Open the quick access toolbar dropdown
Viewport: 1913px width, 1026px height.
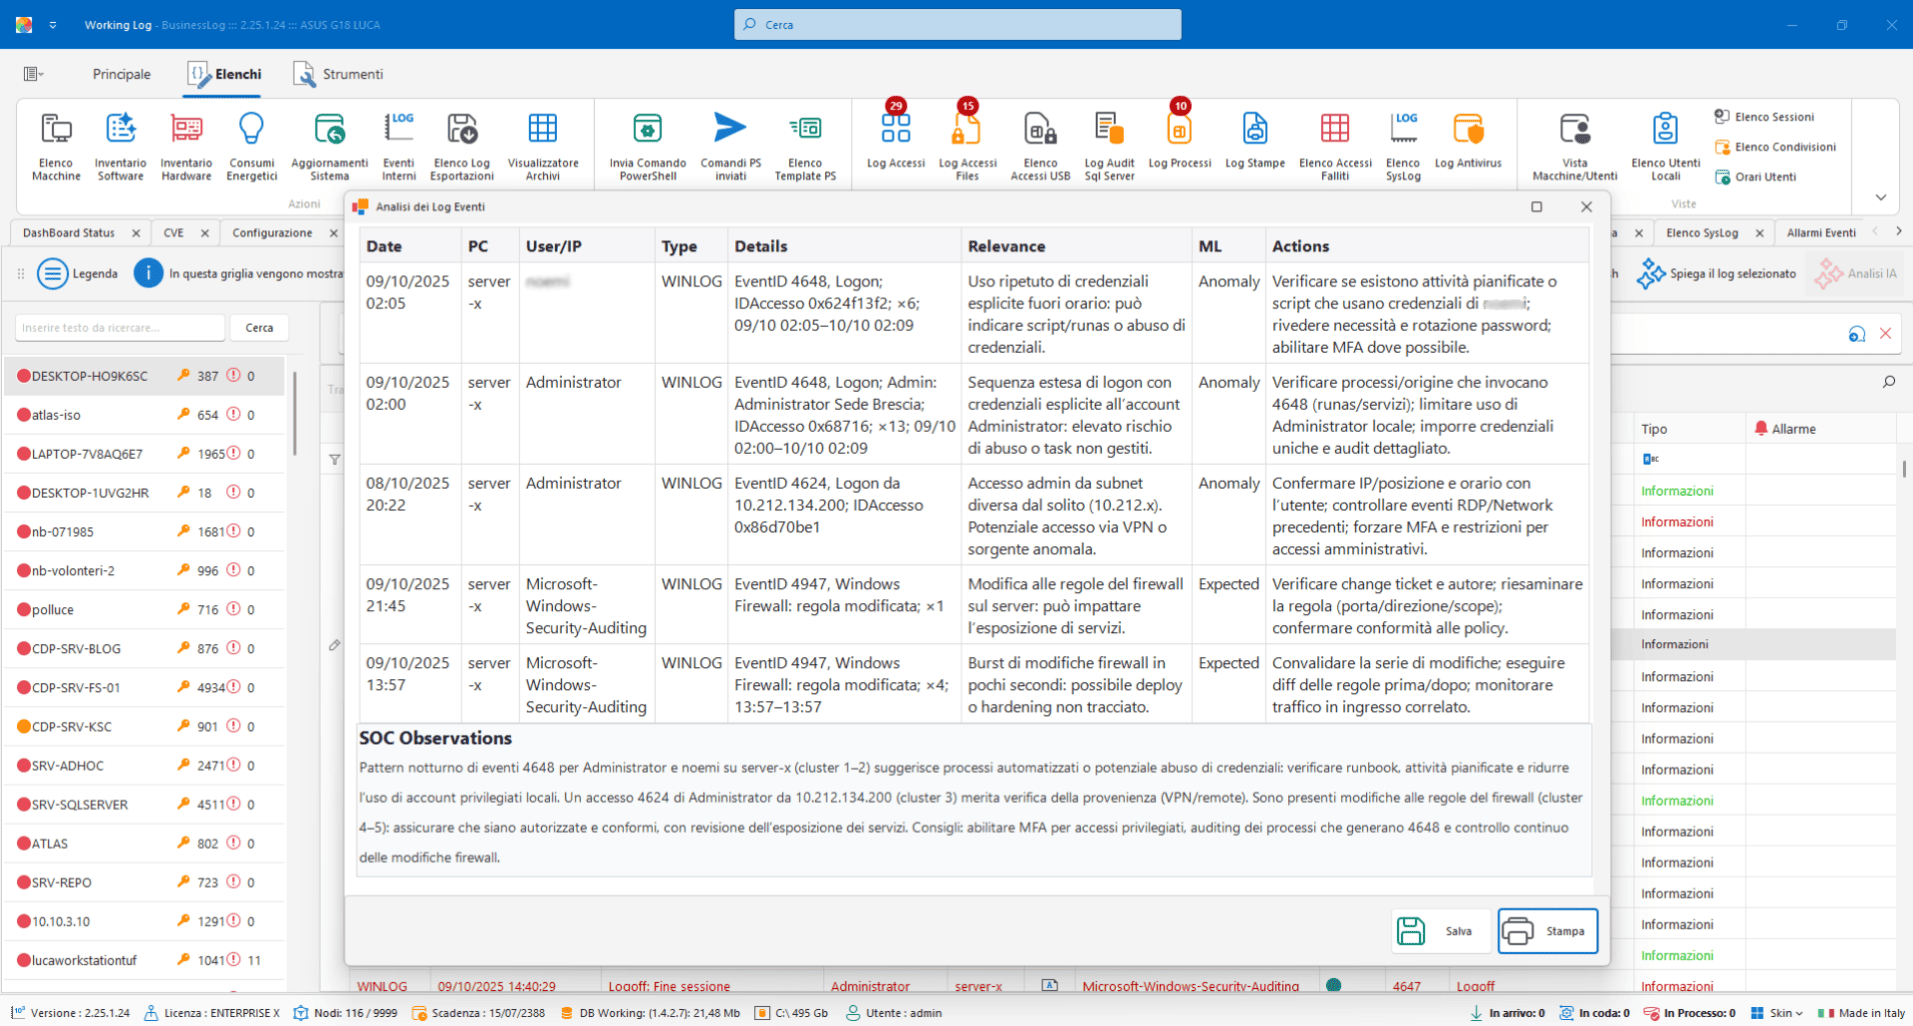click(53, 25)
